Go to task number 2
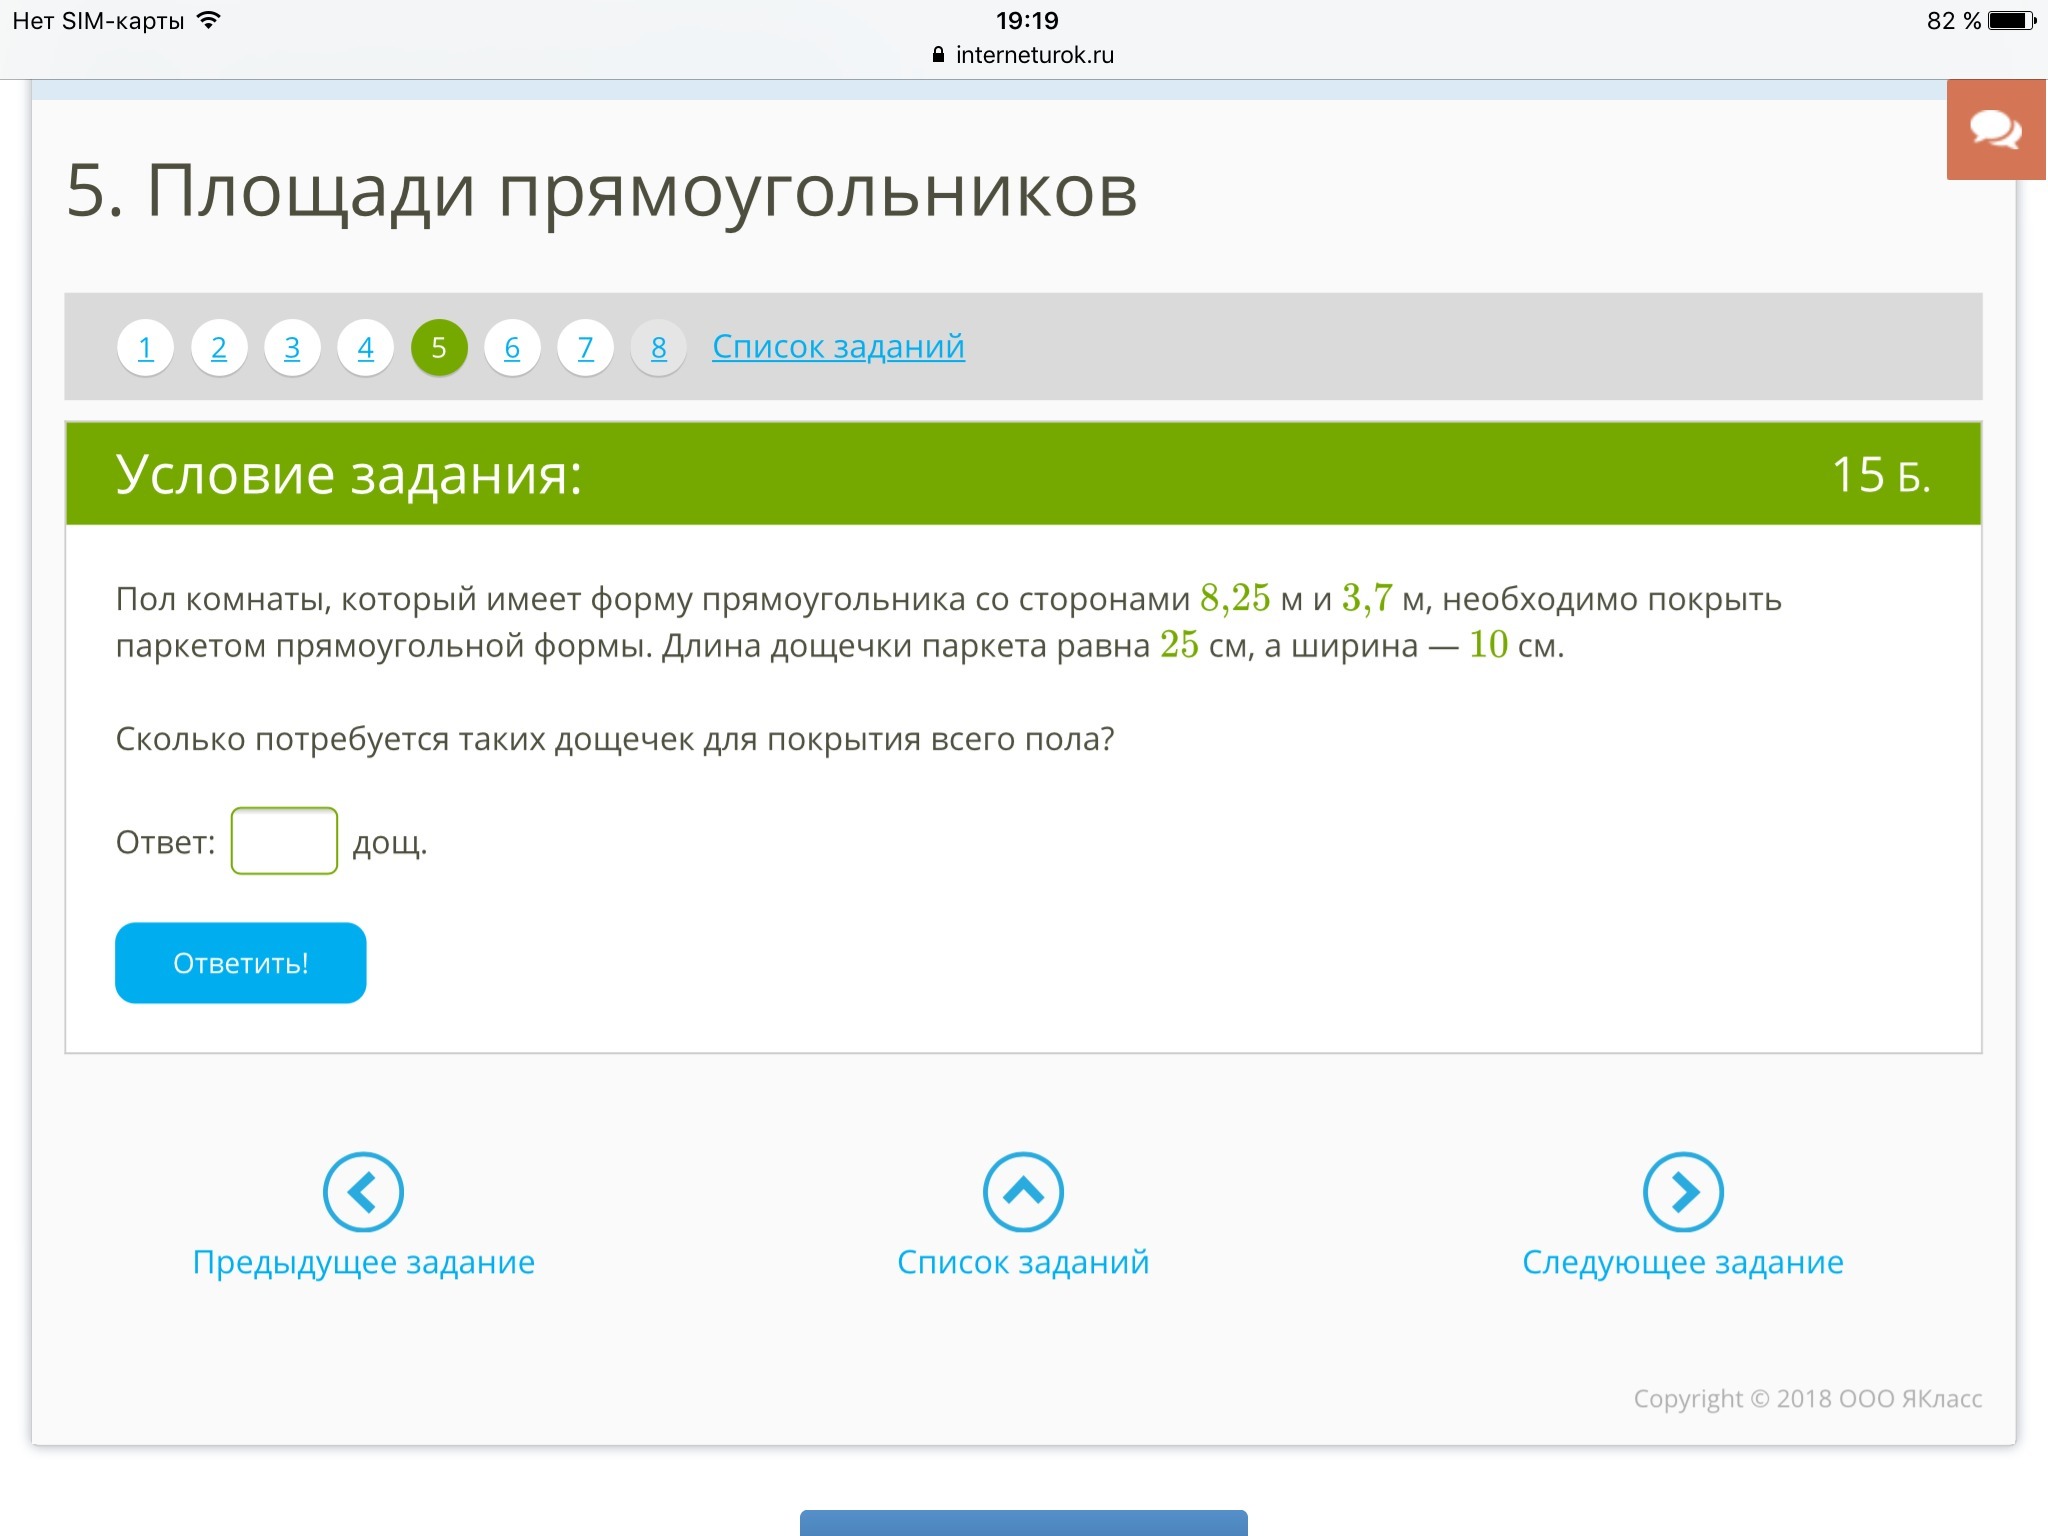The width and height of the screenshot is (2048, 1536). pyautogui.click(x=219, y=348)
